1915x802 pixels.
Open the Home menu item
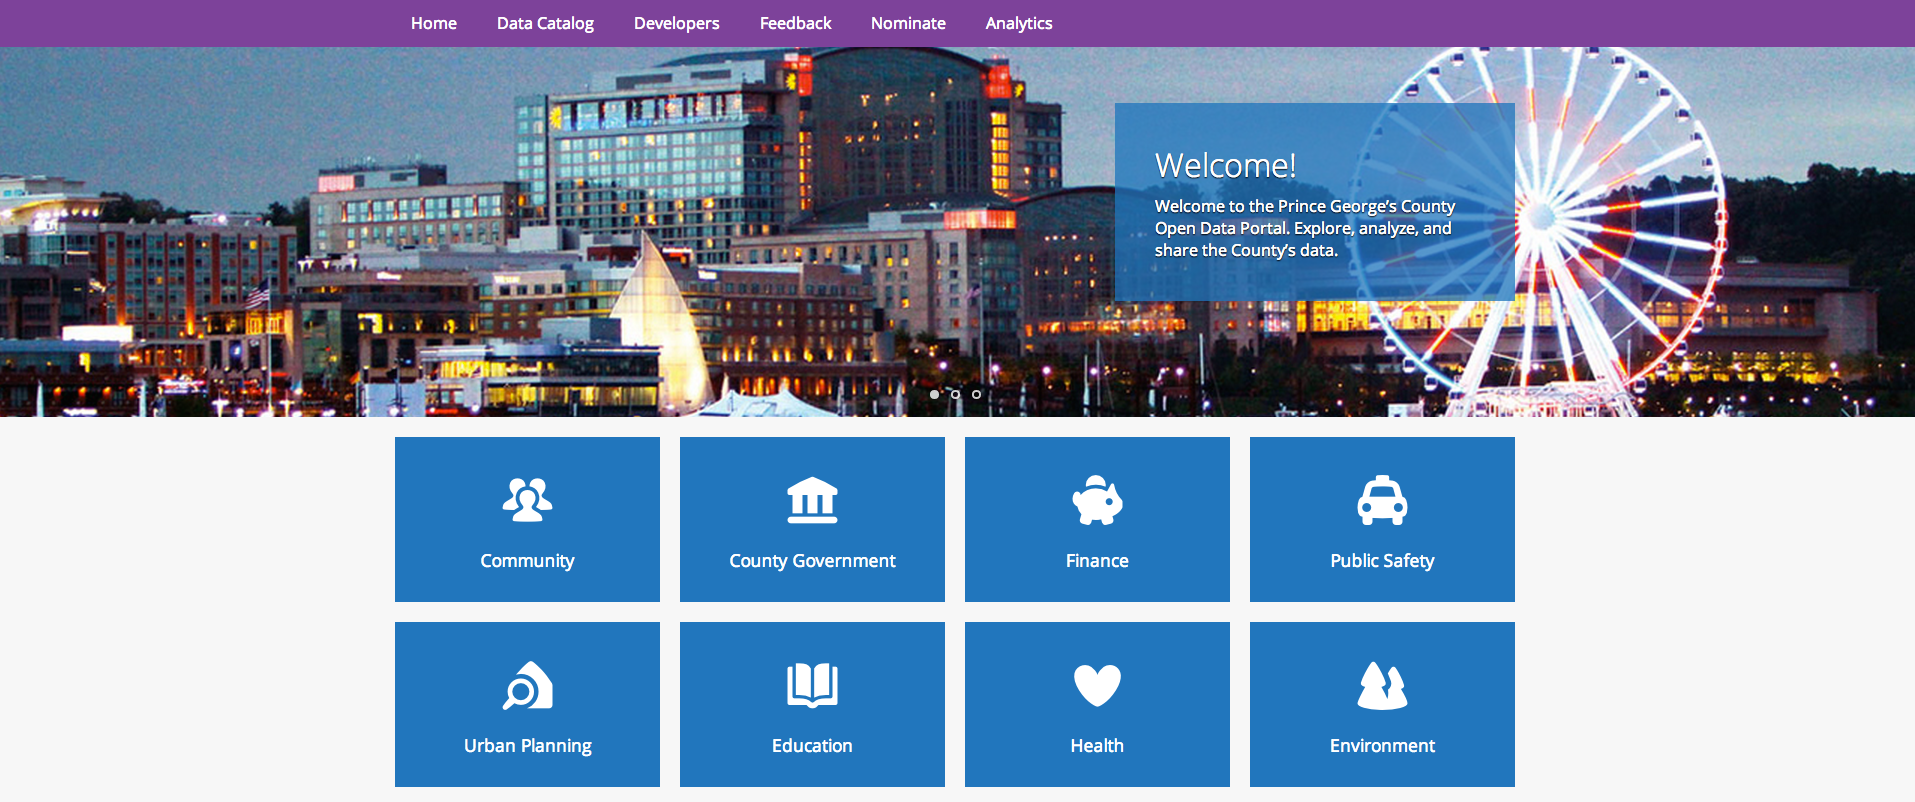(x=433, y=23)
